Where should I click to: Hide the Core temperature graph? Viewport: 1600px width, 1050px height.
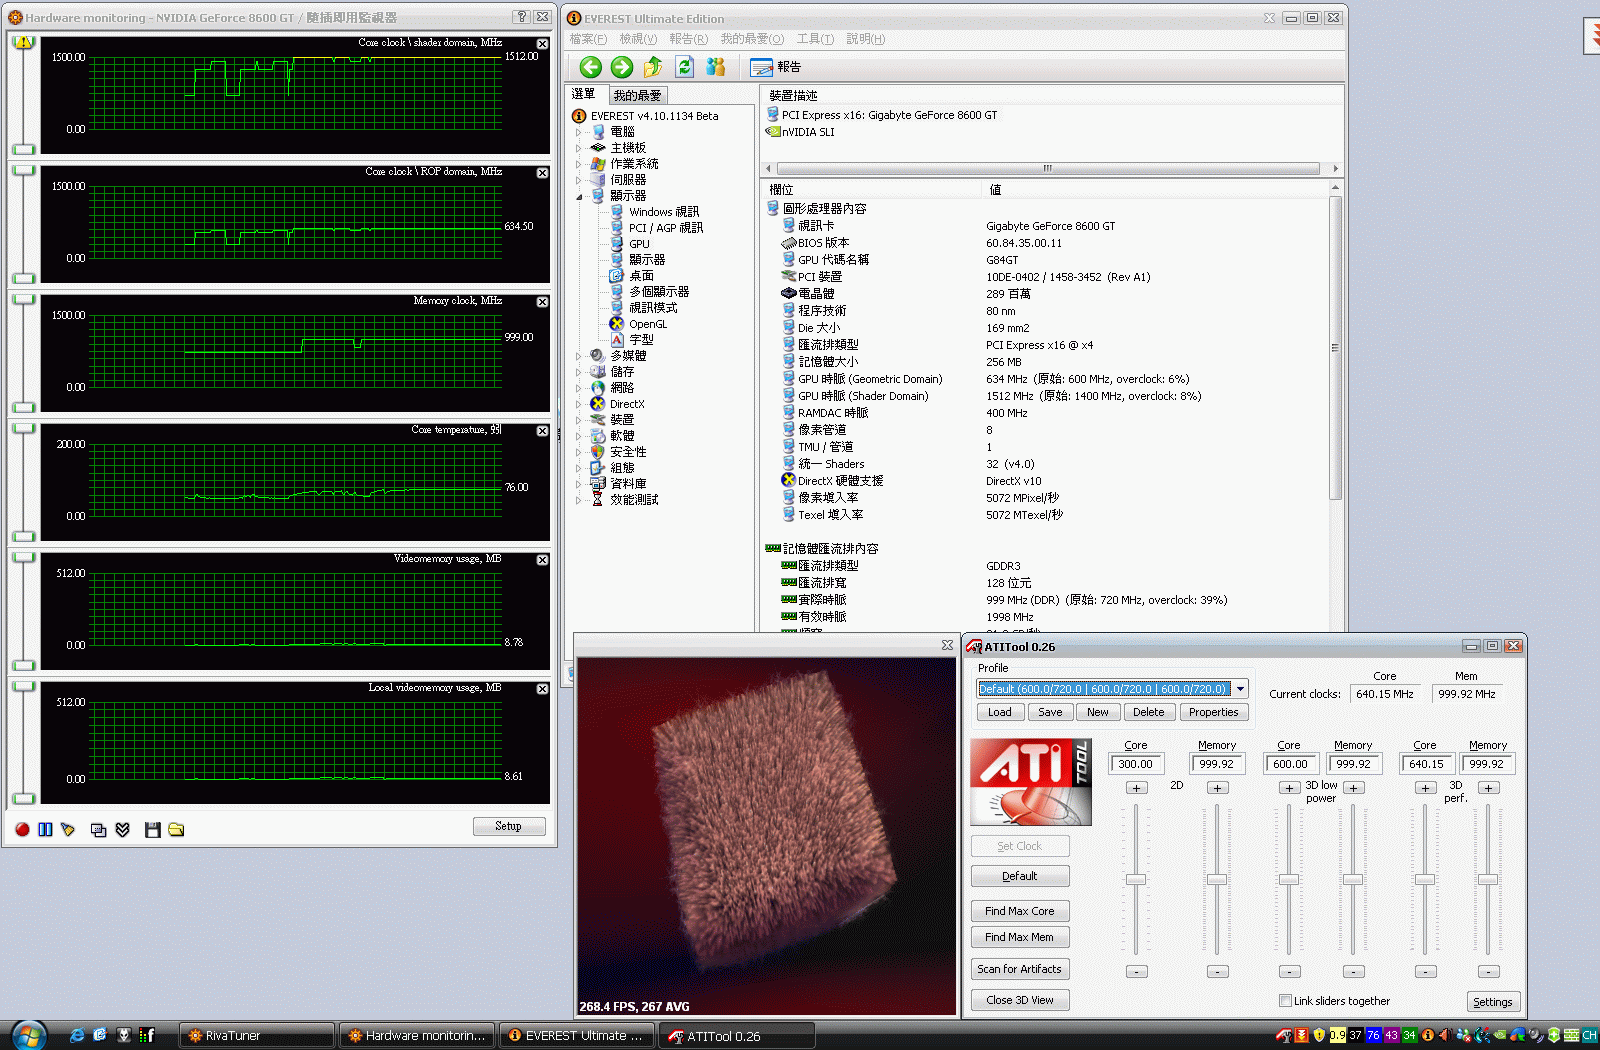pos(542,431)
